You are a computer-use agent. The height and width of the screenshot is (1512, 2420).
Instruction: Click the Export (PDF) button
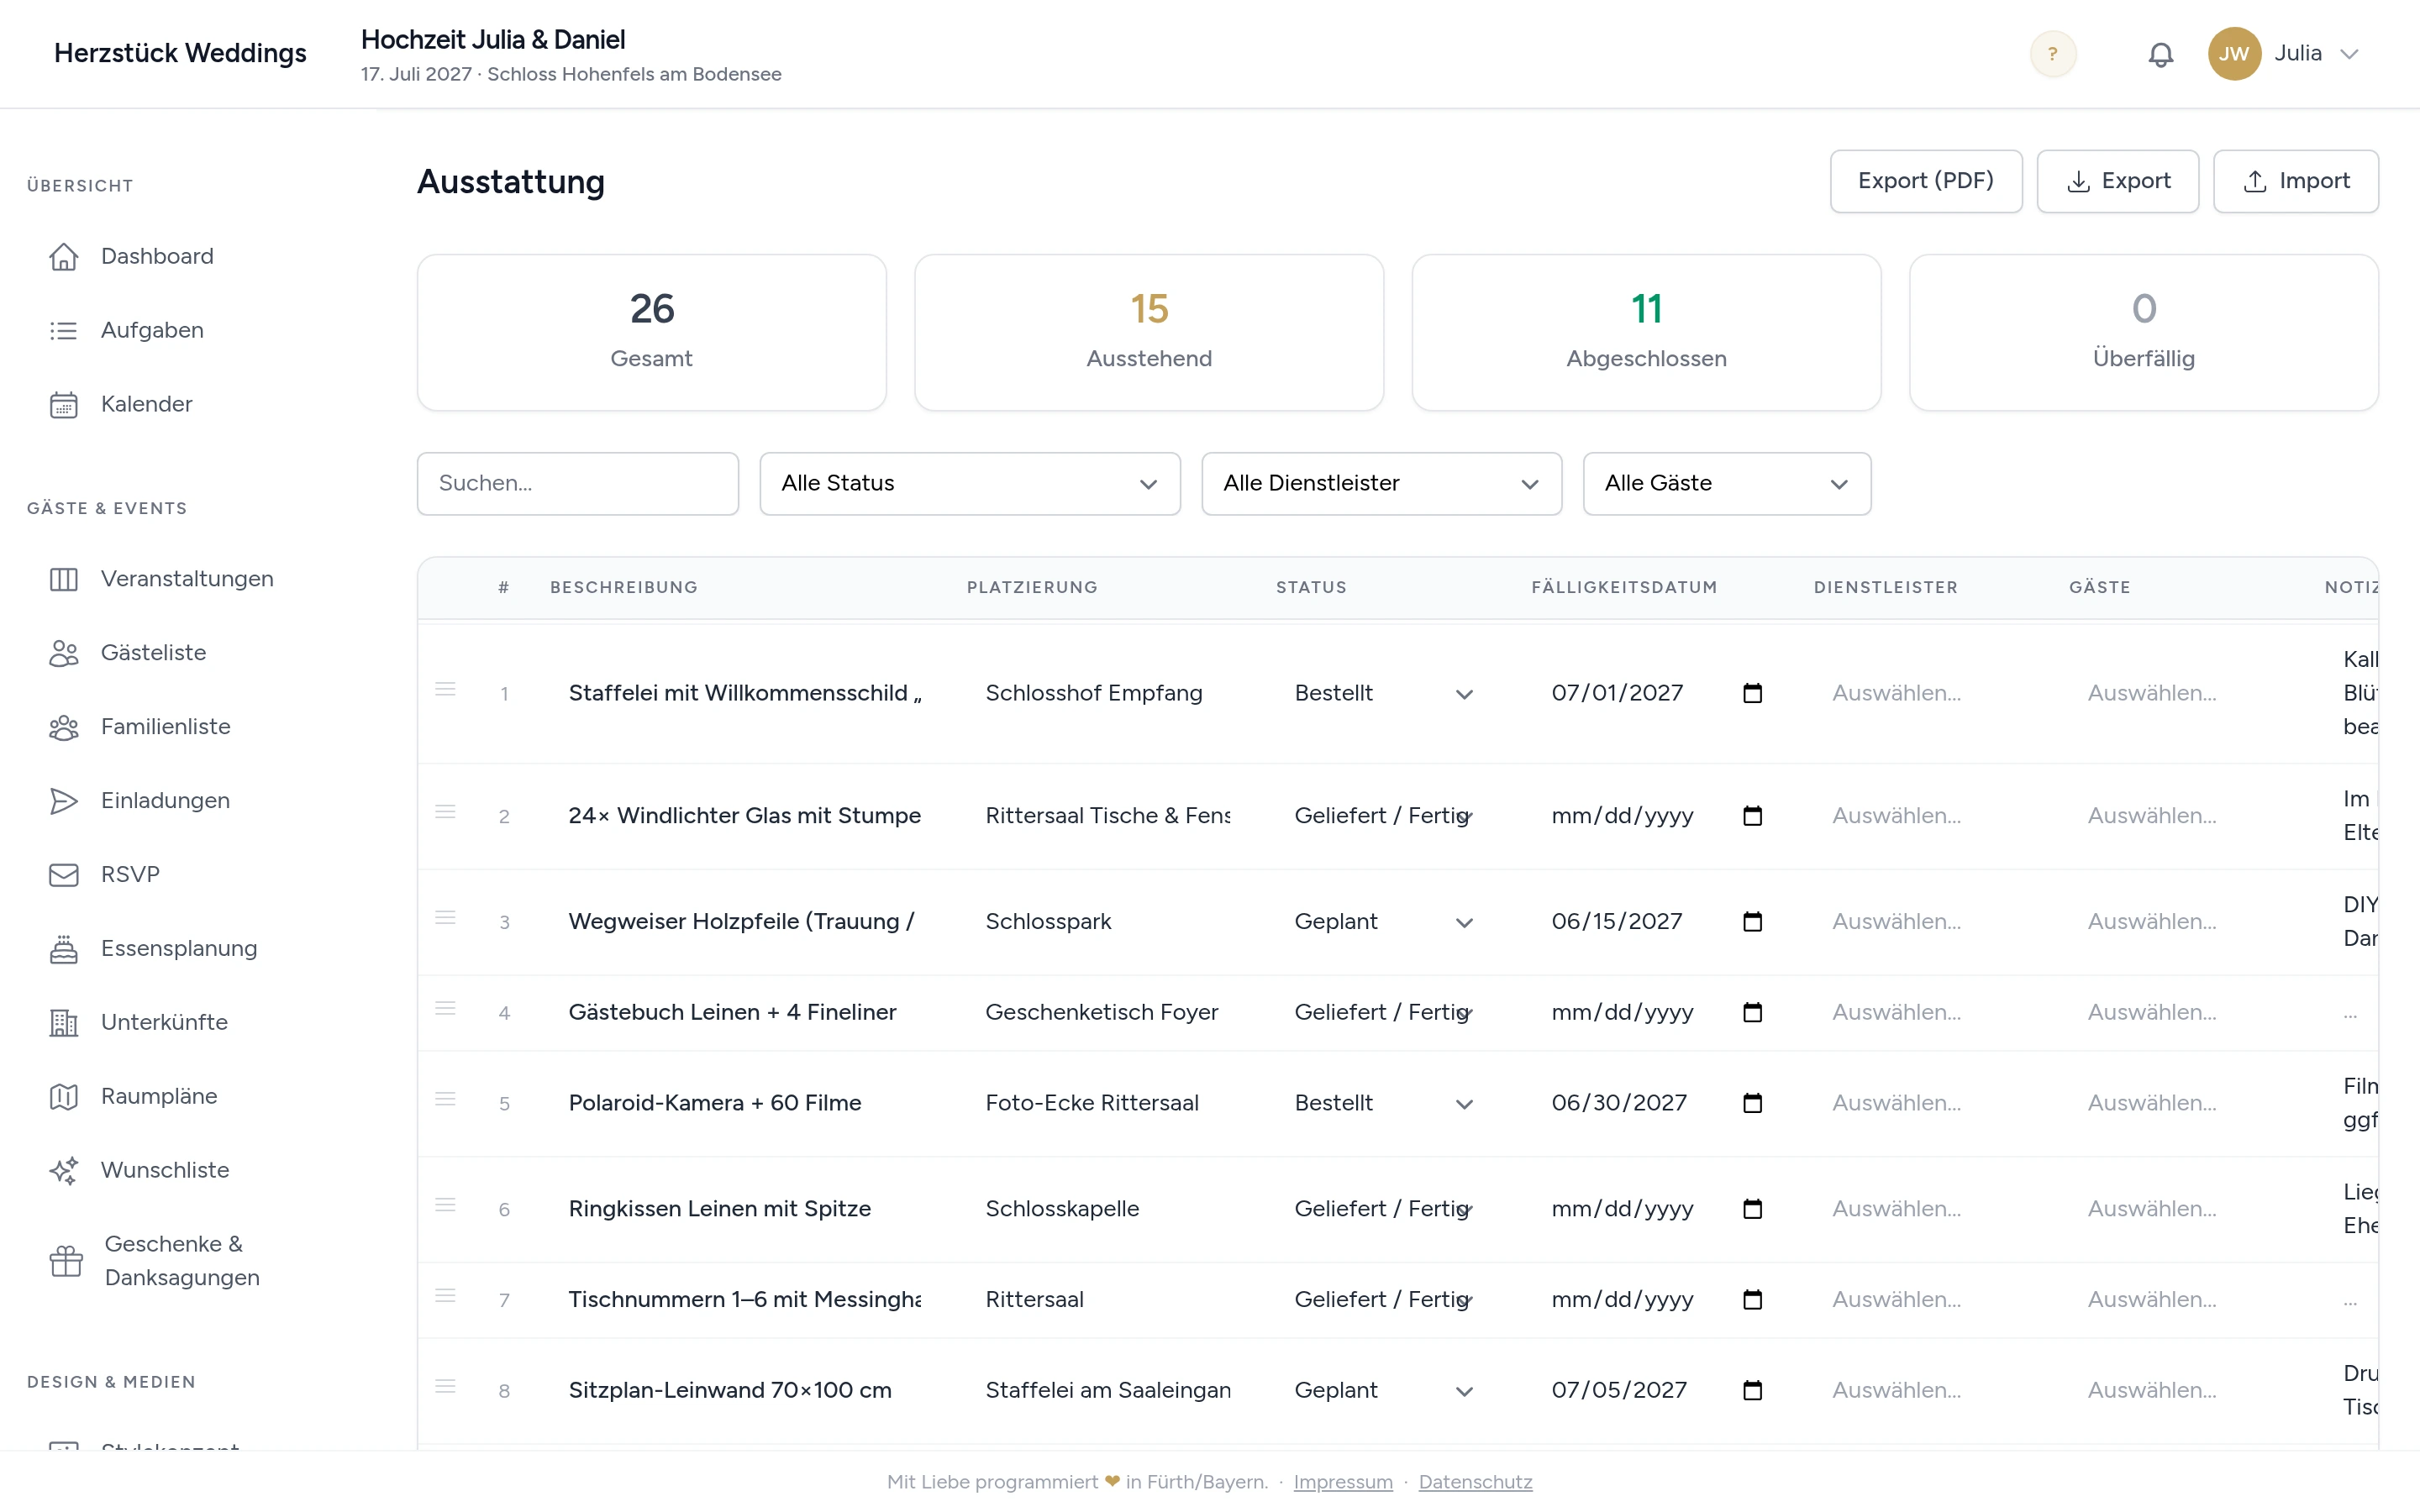point(1926,181)
